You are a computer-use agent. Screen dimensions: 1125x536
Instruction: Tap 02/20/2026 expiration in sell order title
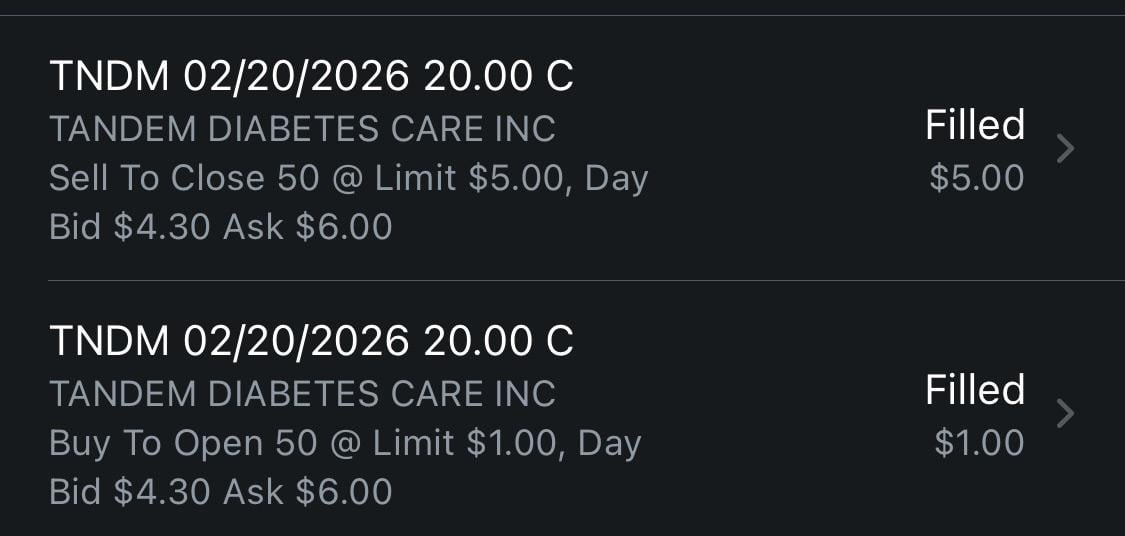pyautogui.click(x=297, y=77)
